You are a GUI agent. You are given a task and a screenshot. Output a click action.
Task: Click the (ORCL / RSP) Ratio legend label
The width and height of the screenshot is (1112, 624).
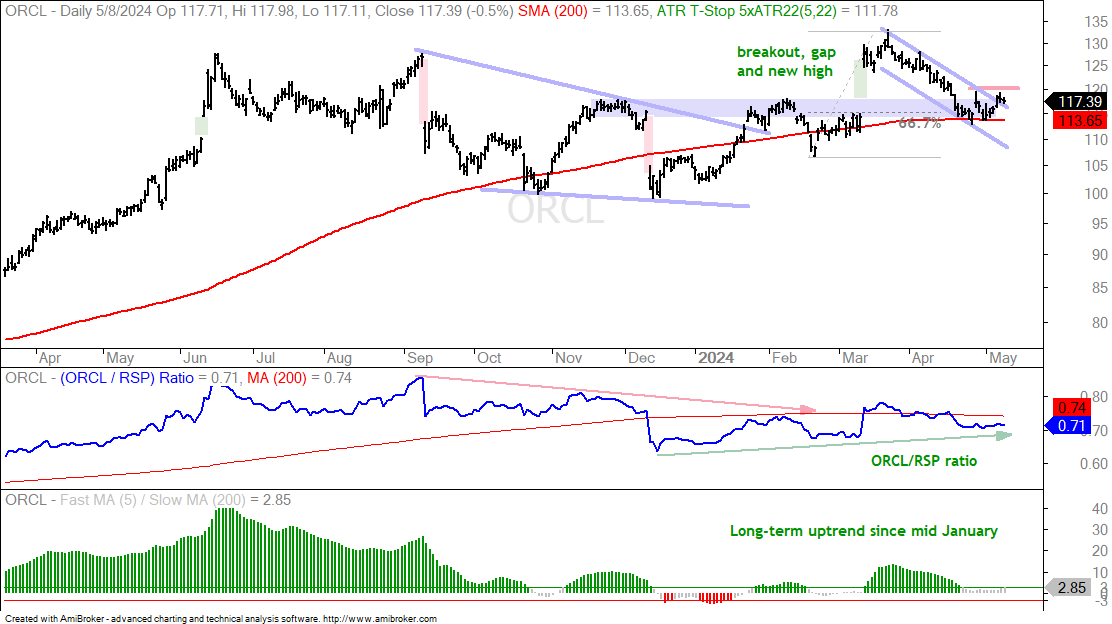[127, 378]
